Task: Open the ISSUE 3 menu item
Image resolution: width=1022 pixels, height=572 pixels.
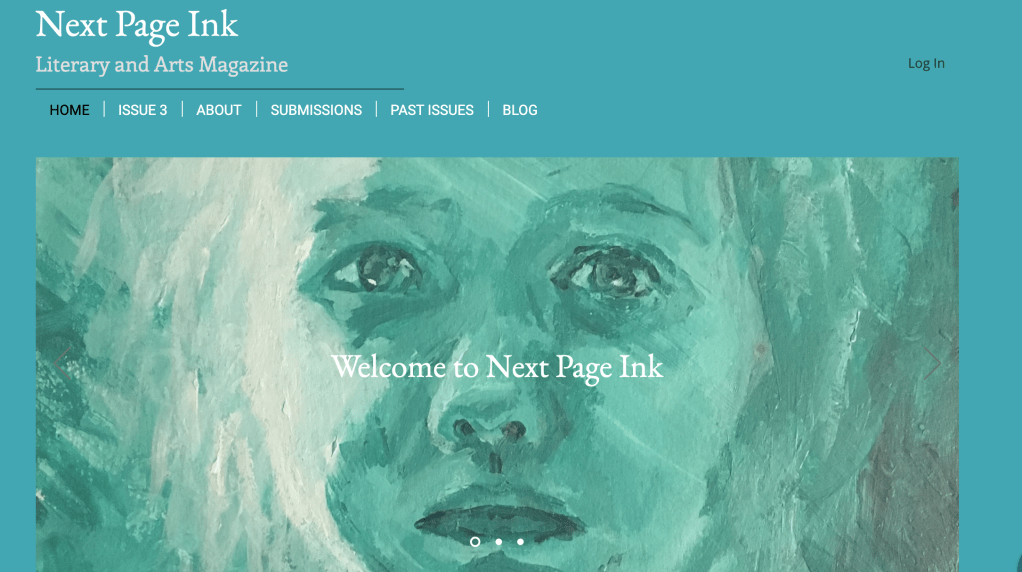Action: 143,110
